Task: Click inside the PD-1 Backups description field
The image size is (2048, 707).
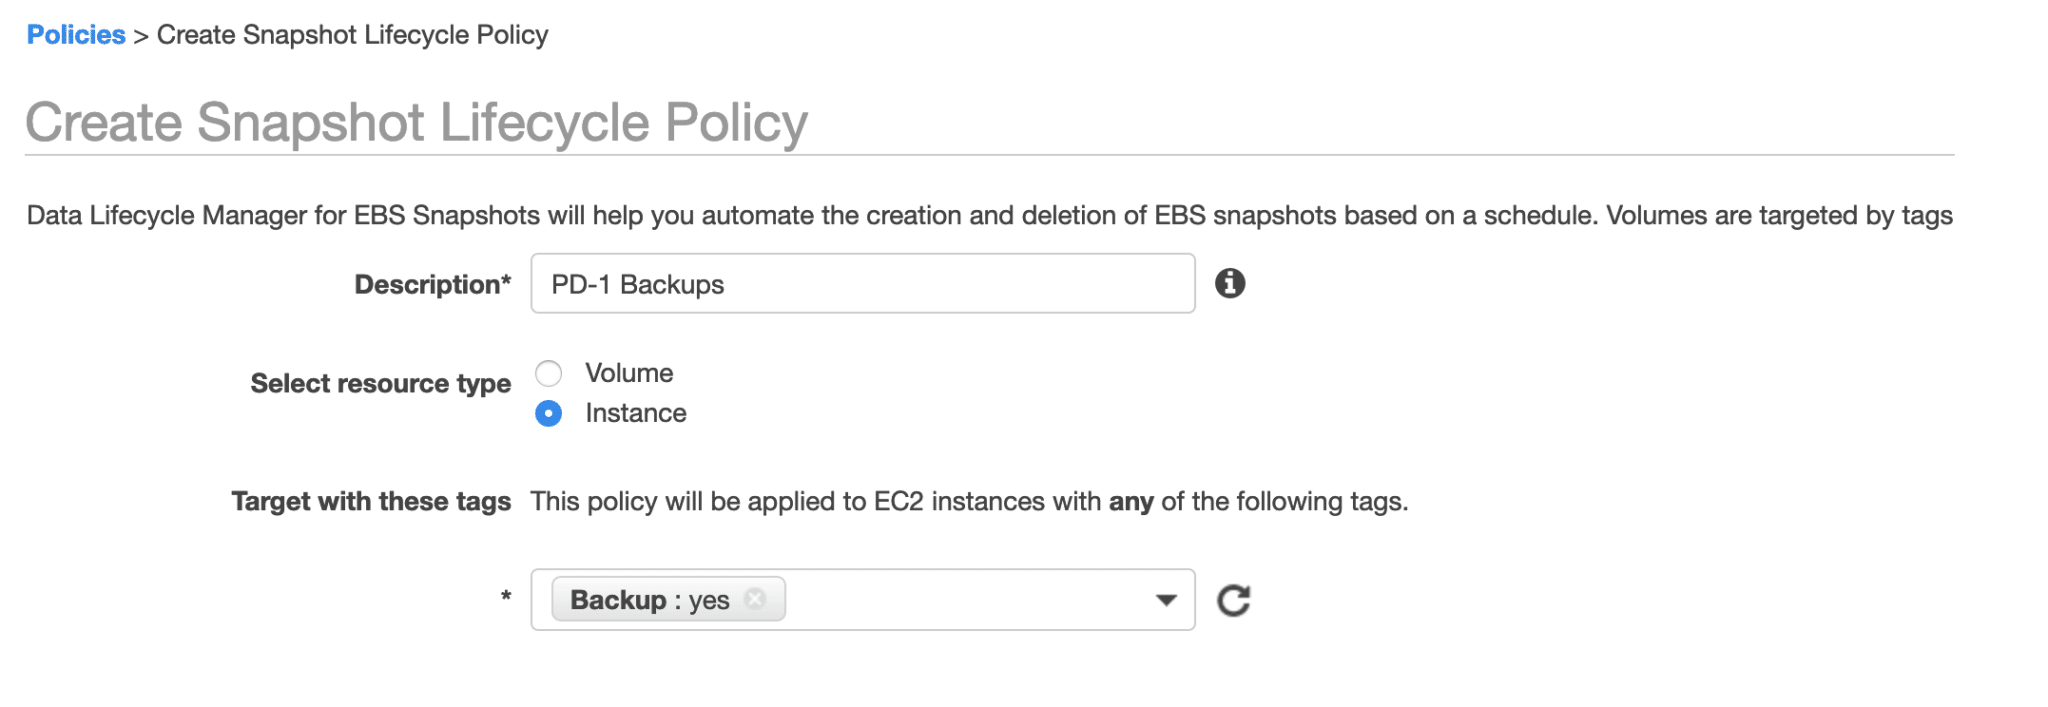Action: (860, 284)
